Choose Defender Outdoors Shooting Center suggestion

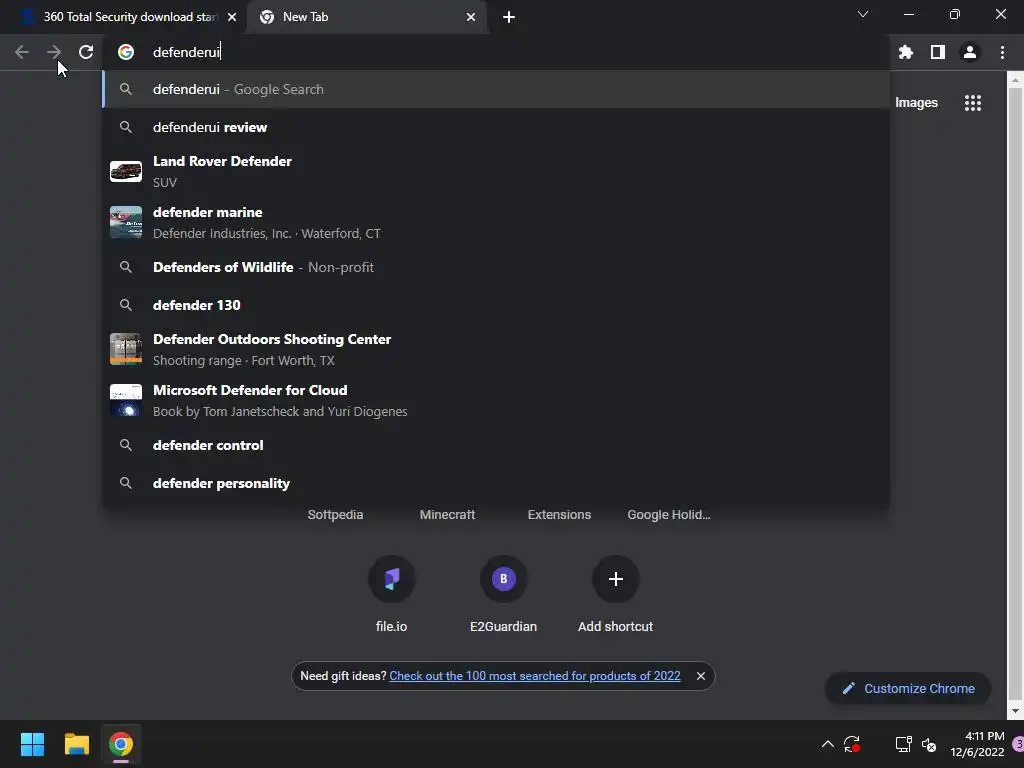point(496,349)
